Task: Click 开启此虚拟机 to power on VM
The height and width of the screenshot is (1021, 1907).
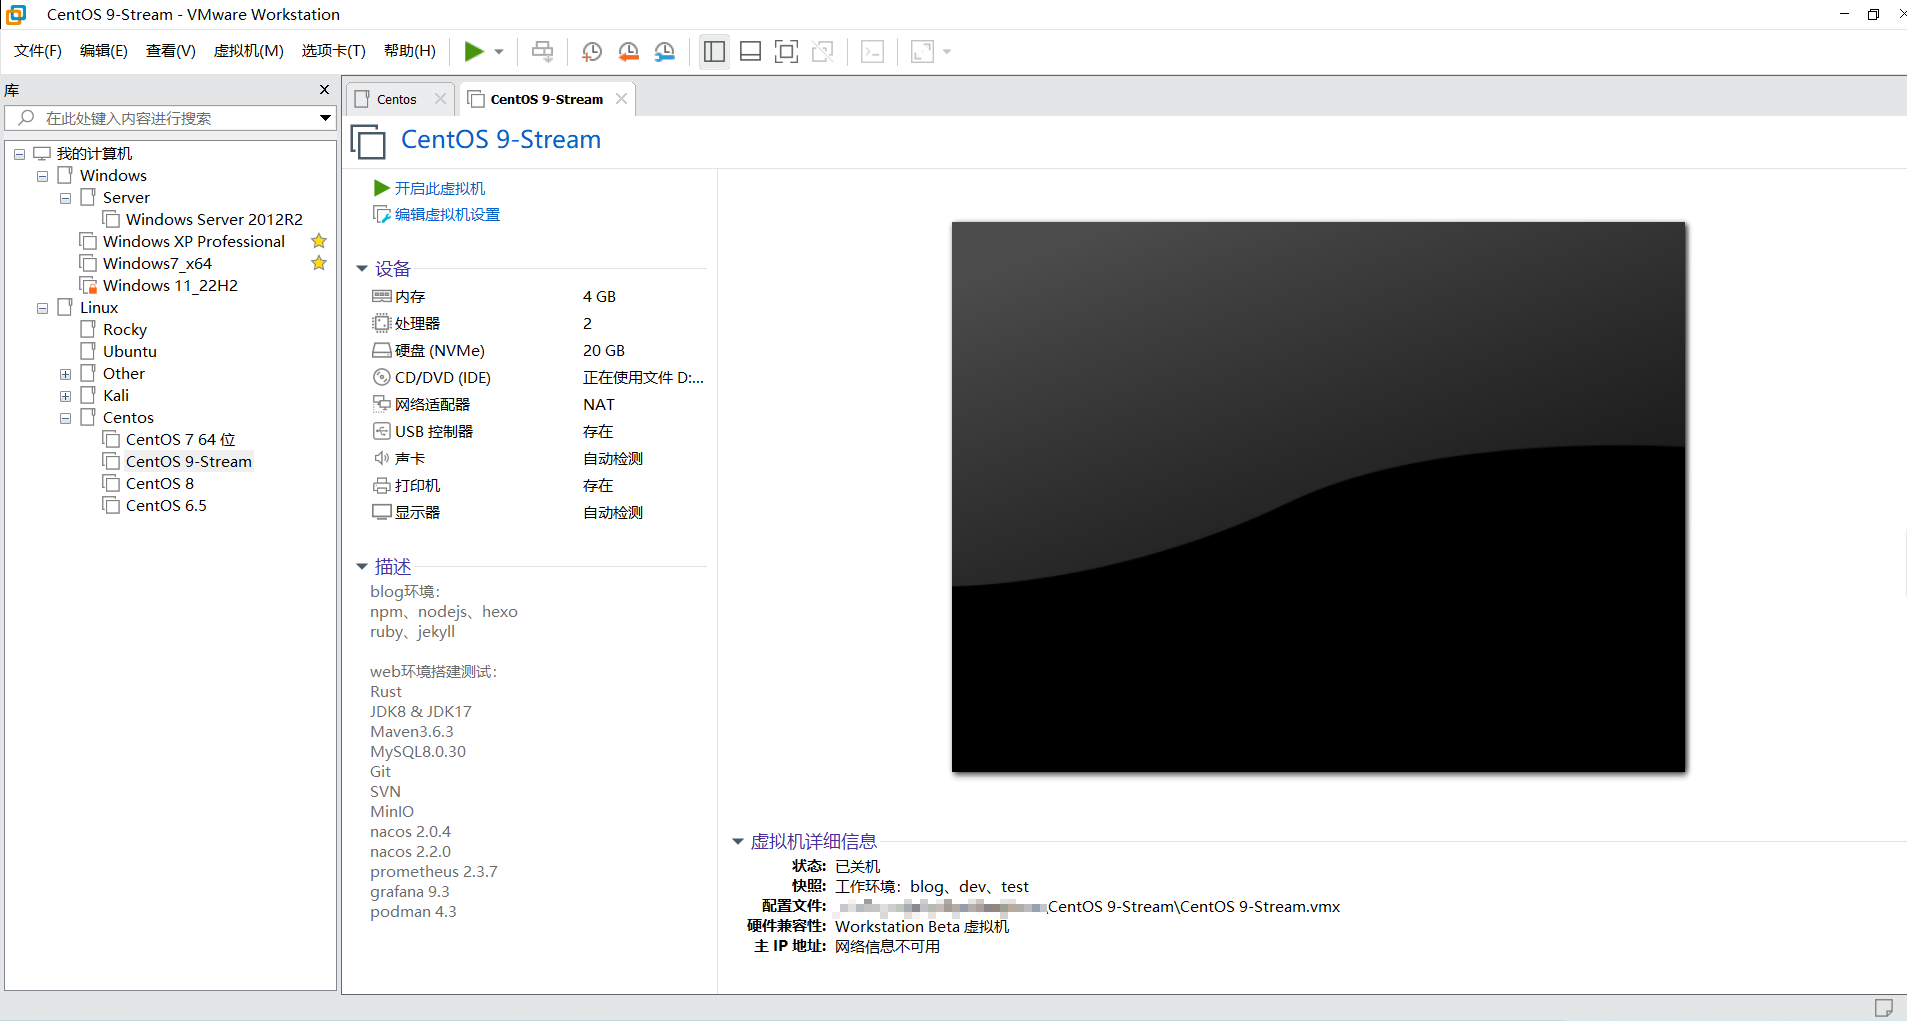Action: tap(439, 188)
